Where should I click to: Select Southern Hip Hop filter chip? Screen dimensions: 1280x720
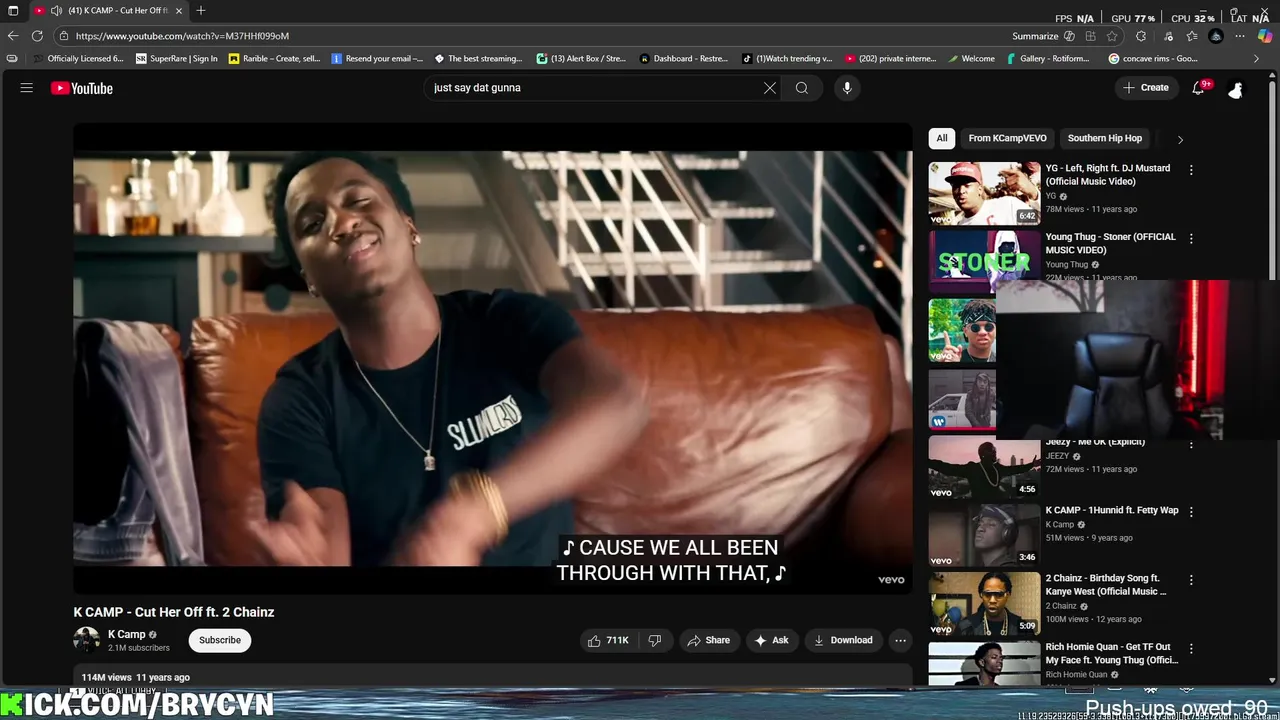(x=1105, y=138)
